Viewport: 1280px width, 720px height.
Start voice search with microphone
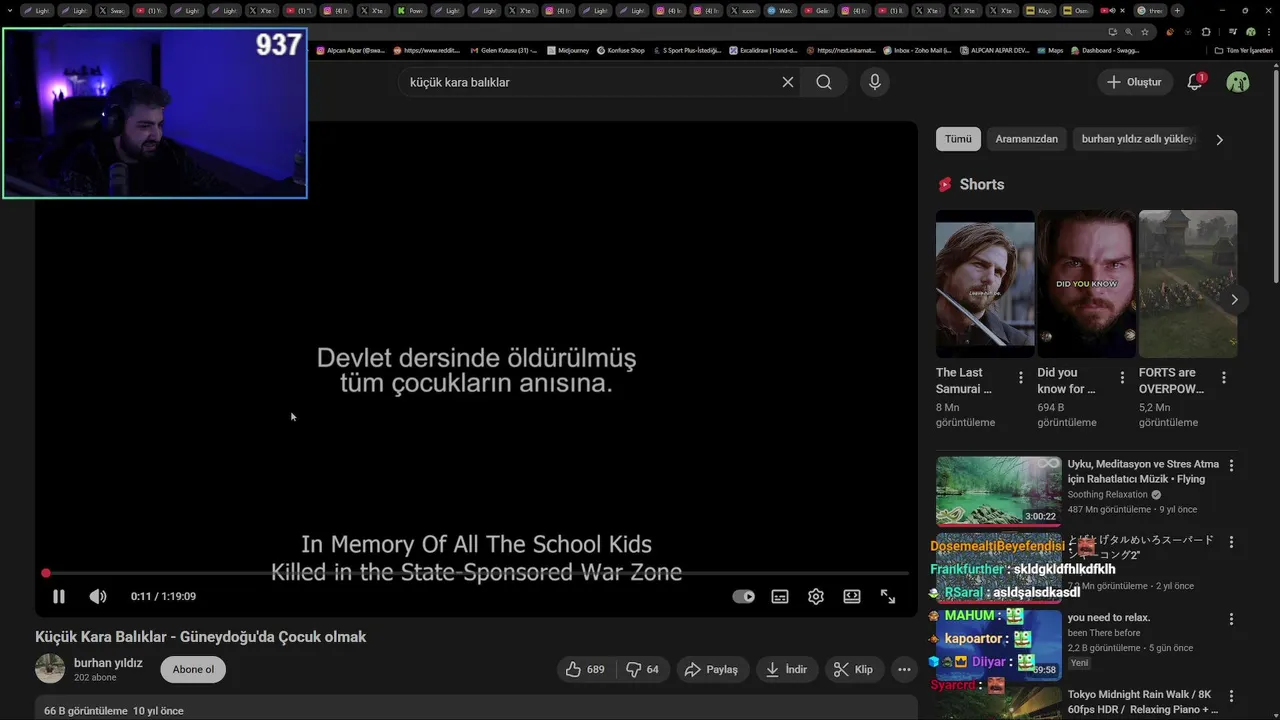point(875,82)
